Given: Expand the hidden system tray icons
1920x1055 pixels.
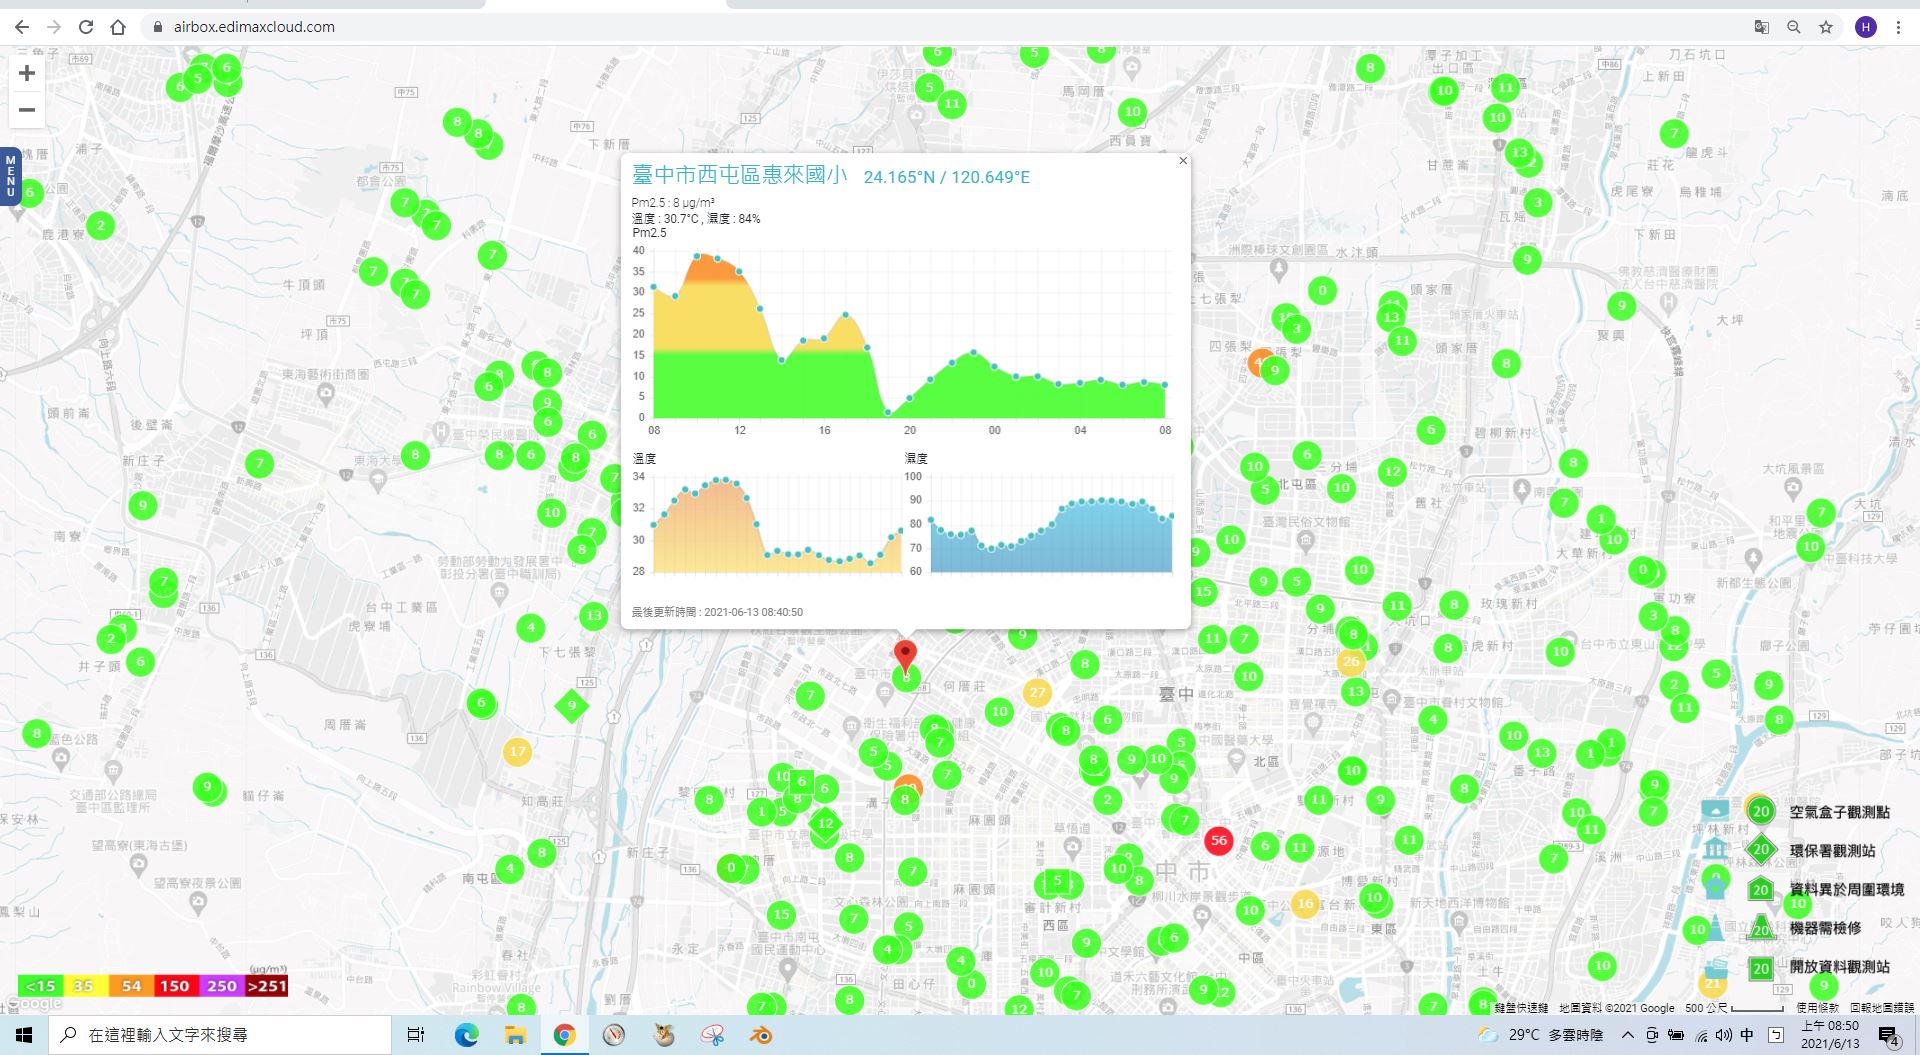Looking at the screenshot, I should (1628, 1035).
